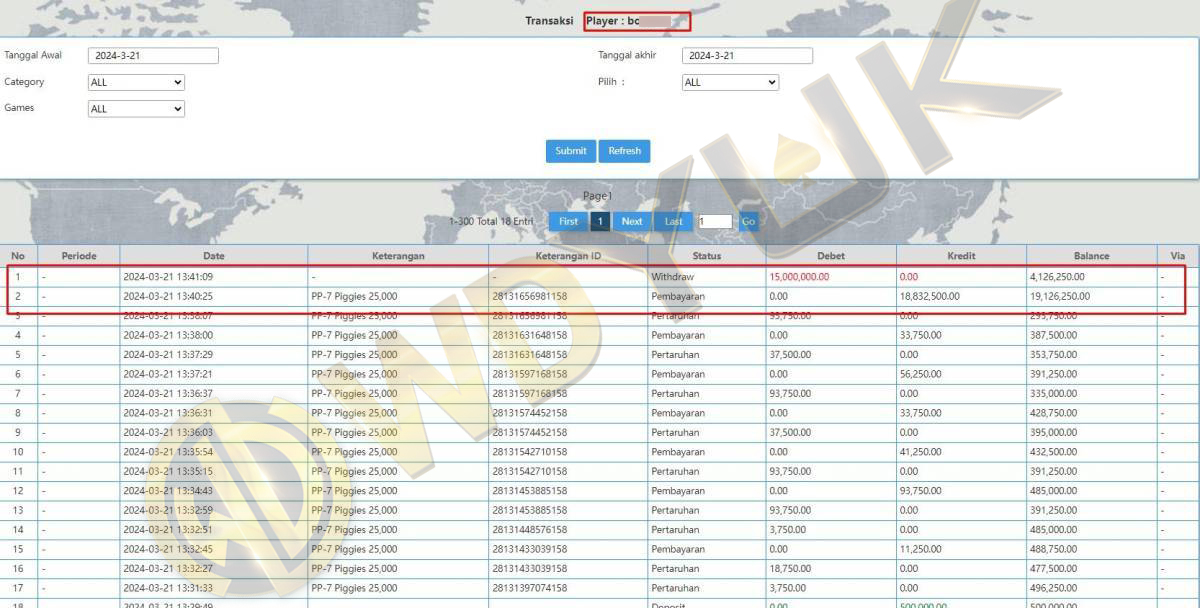This screenshot has height=608, width=1200.
Task: Click the Via column header
Action: [x=1178, y=256]
